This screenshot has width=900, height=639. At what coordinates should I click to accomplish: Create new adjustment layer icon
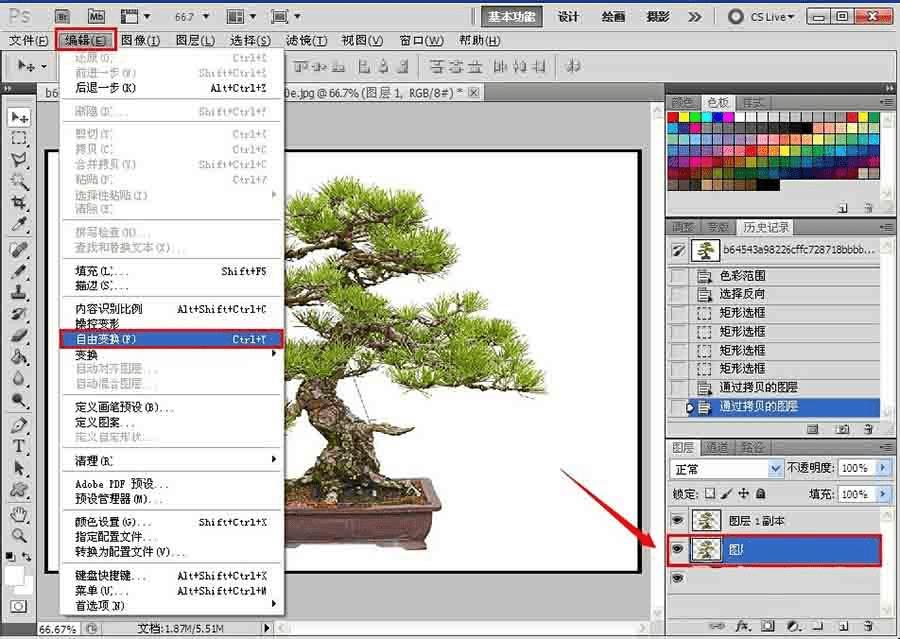coord(793,625)
